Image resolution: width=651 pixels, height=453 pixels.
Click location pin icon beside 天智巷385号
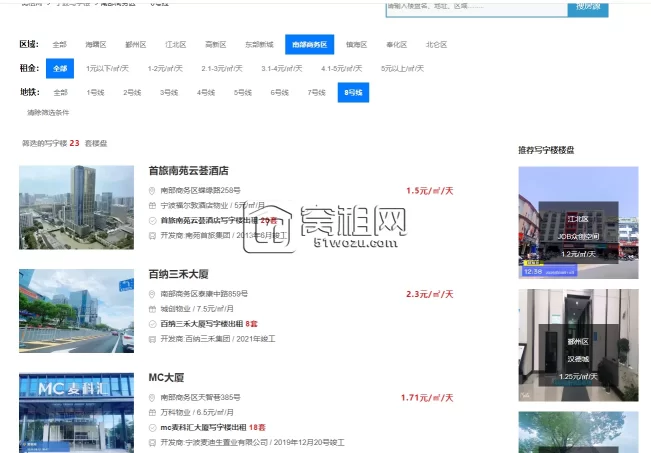coord(152,397)
